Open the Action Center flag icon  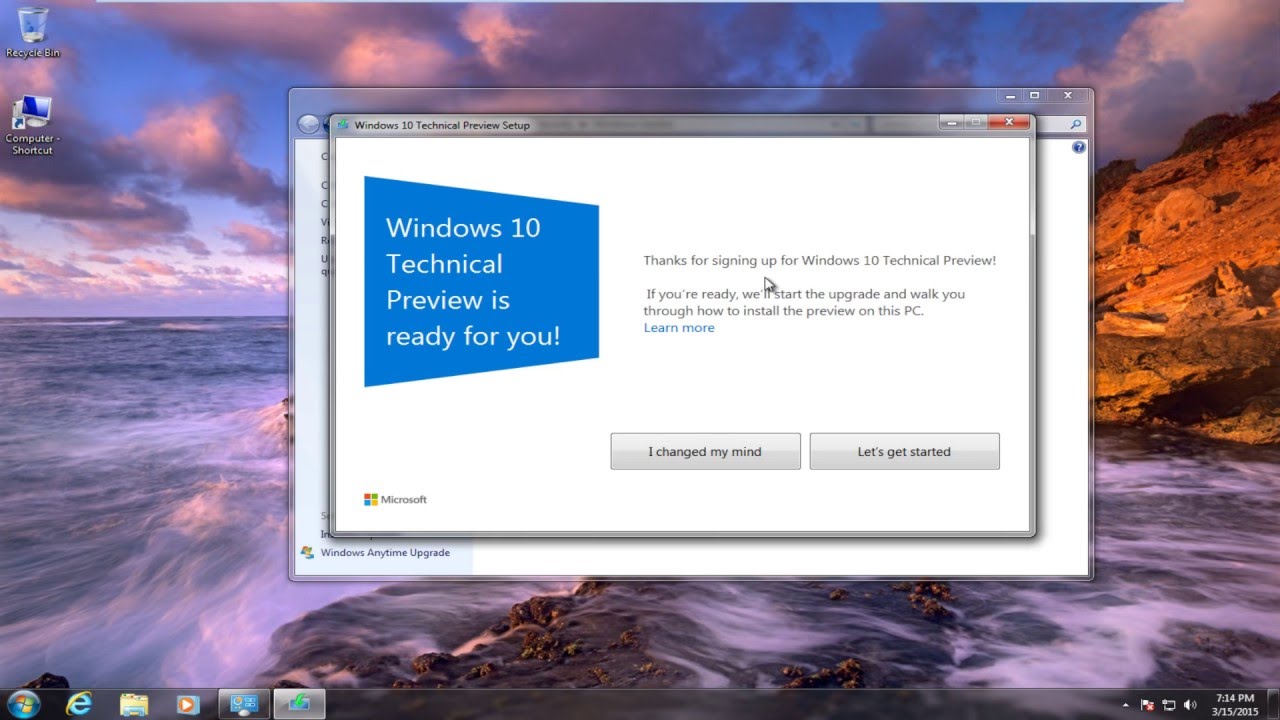coord(1148,705)
